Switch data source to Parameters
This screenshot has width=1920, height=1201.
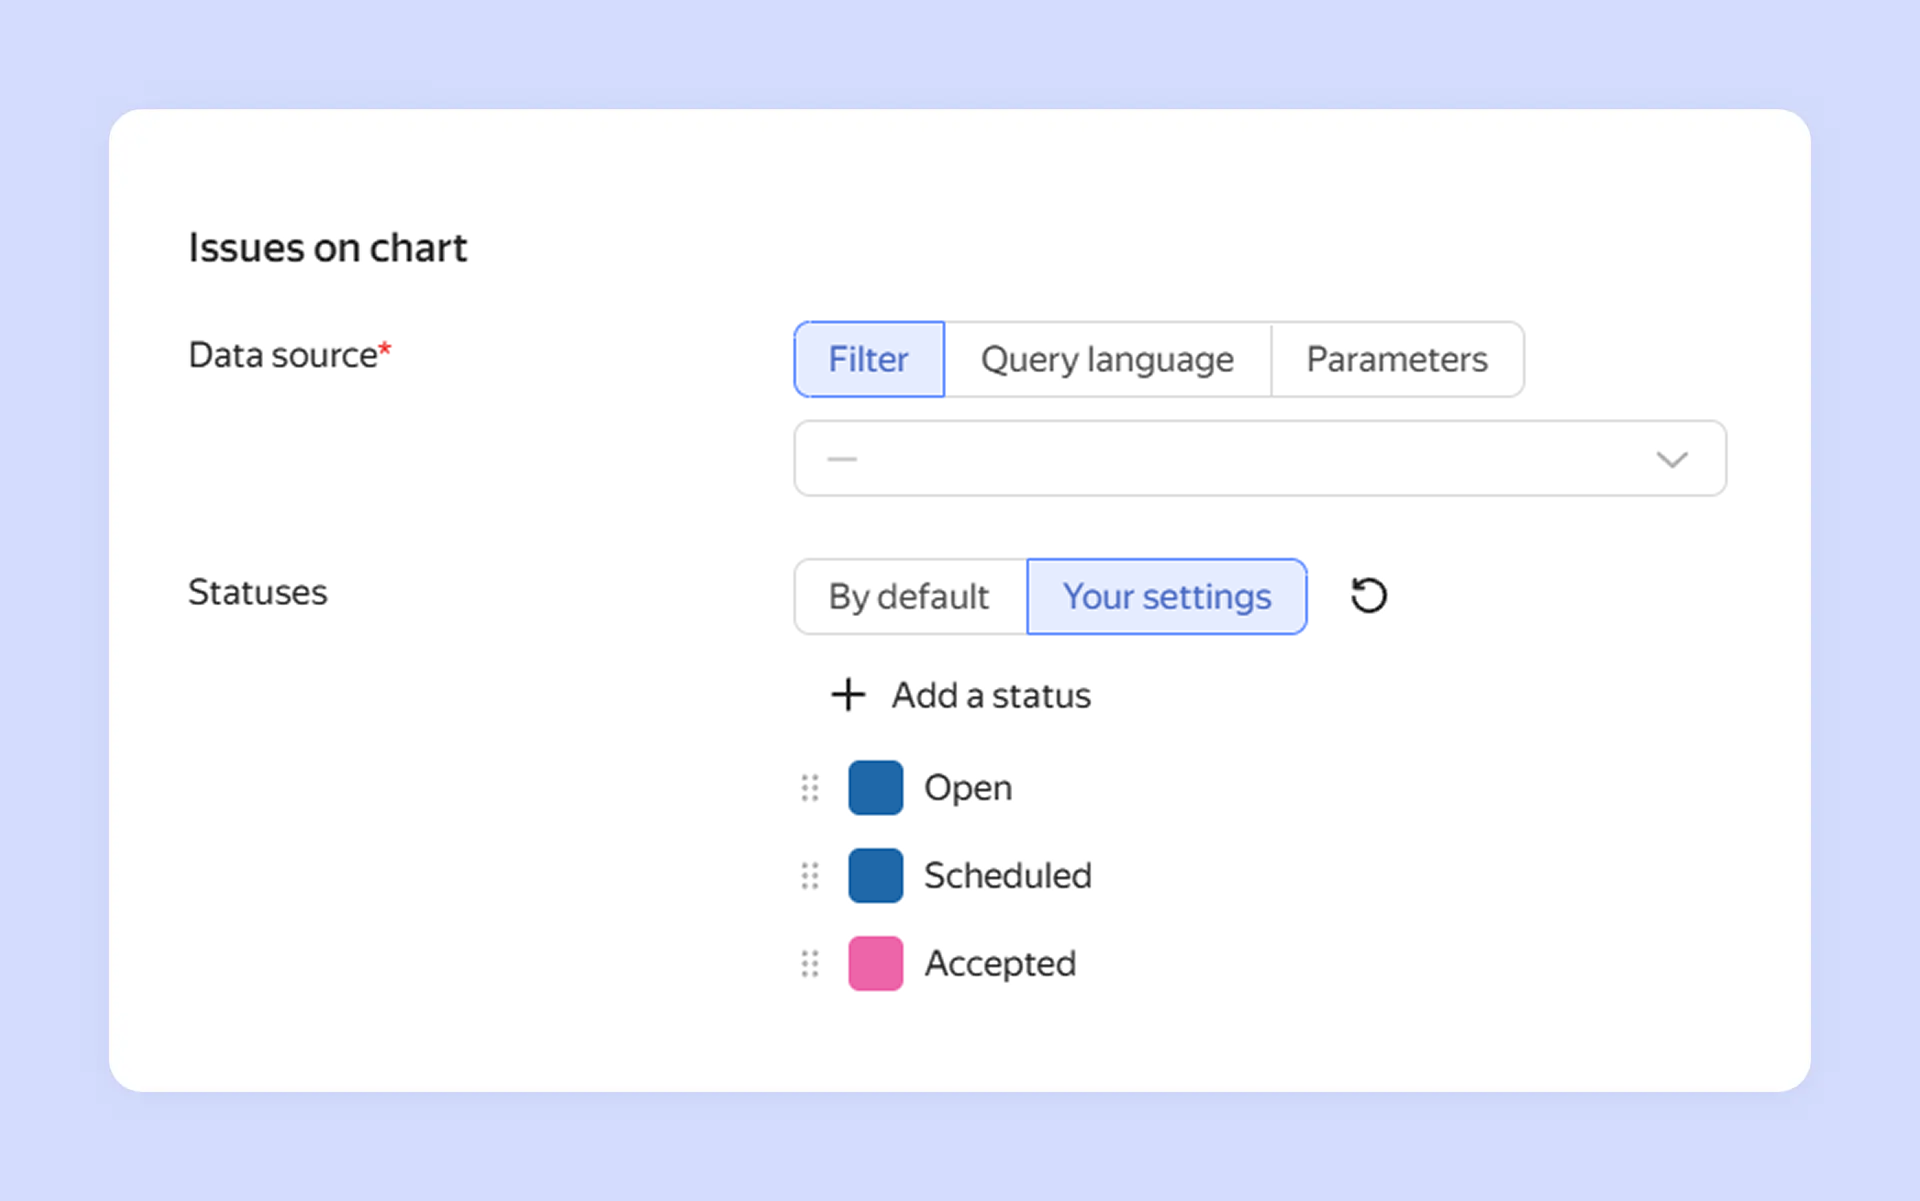click(x=1397, y=359)
